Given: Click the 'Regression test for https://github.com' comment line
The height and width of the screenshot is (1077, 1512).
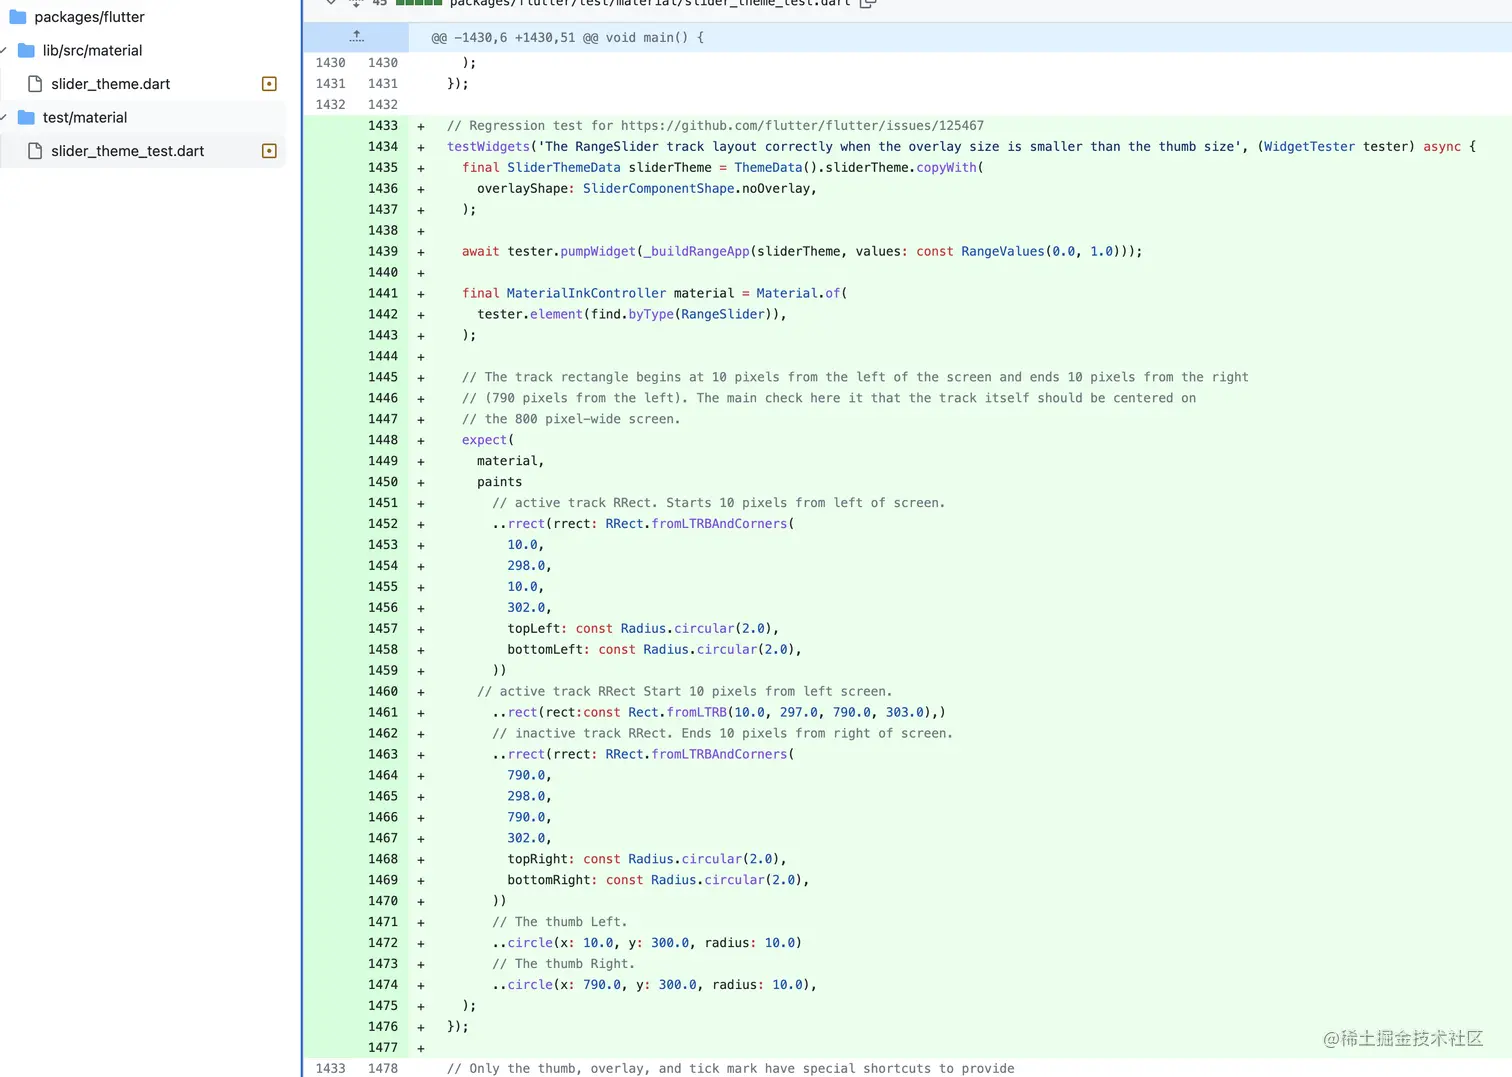Looking at the screenshot, I should point(715,126).
